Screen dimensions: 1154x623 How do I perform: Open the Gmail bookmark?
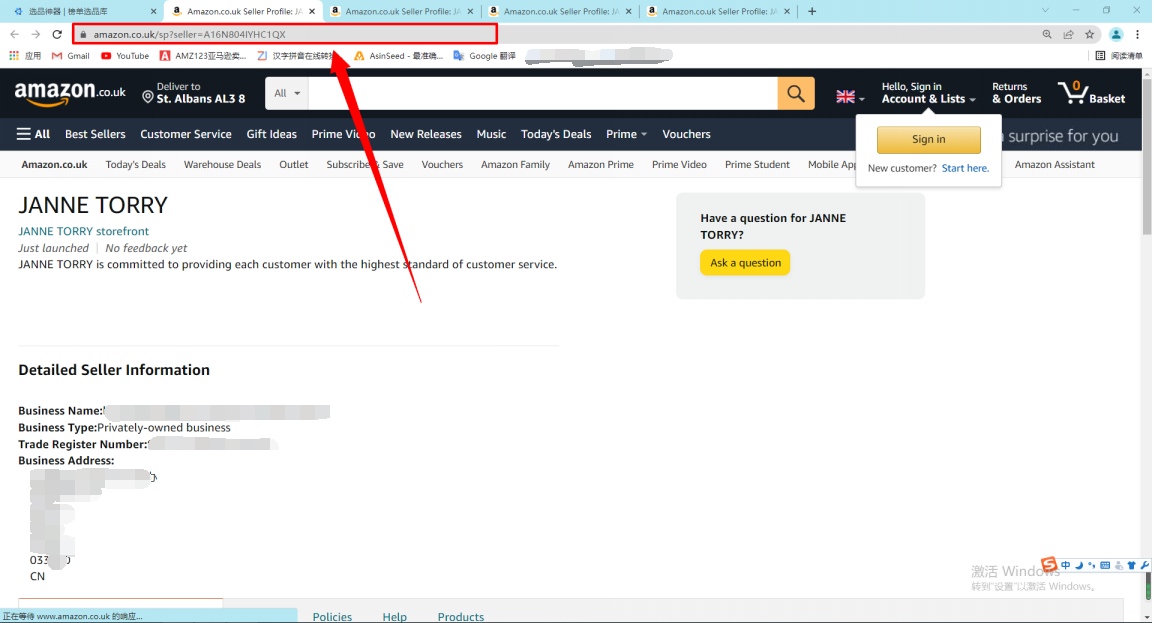pos(71,56)
